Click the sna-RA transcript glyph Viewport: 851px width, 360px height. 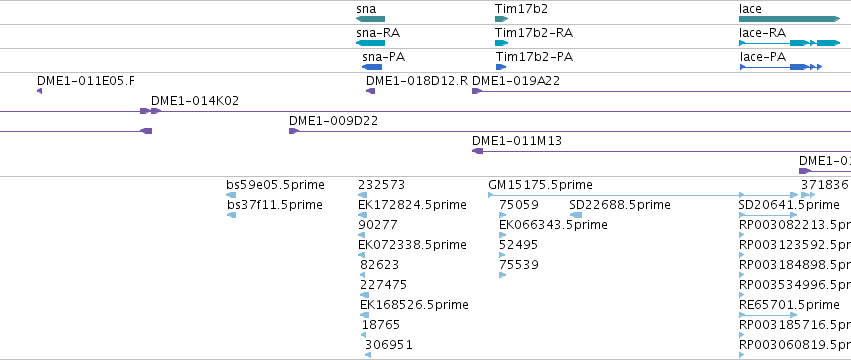(370, 43)
